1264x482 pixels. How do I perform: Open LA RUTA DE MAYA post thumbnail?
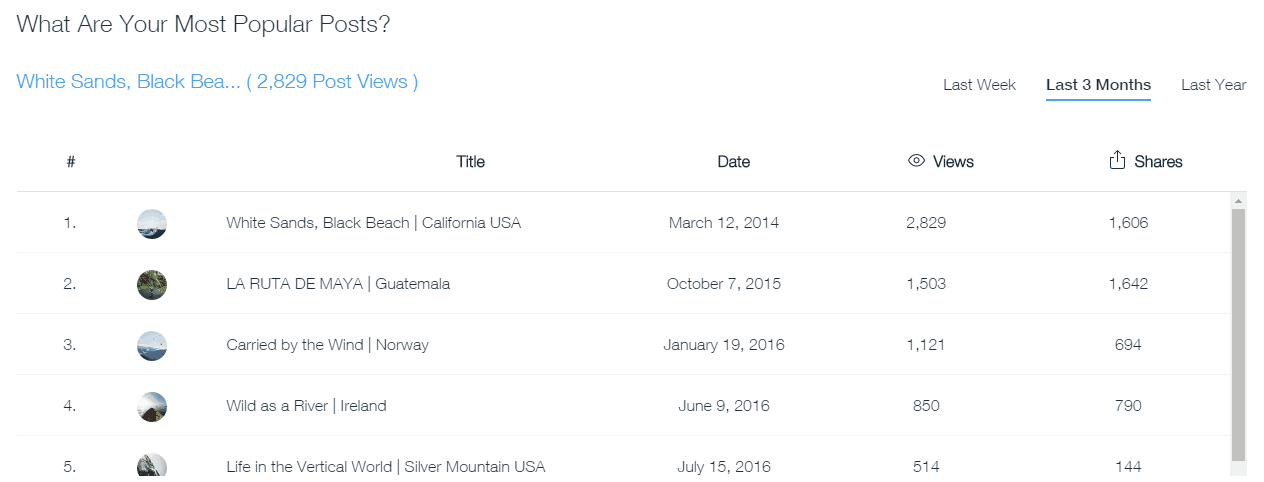pyautogui.click(x=152, y=284)
